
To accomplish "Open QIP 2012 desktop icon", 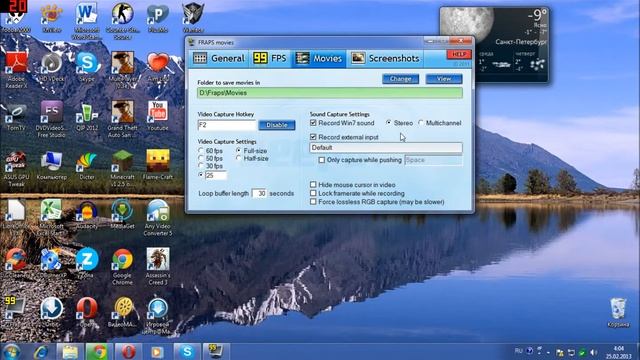I will pos(87,116).
